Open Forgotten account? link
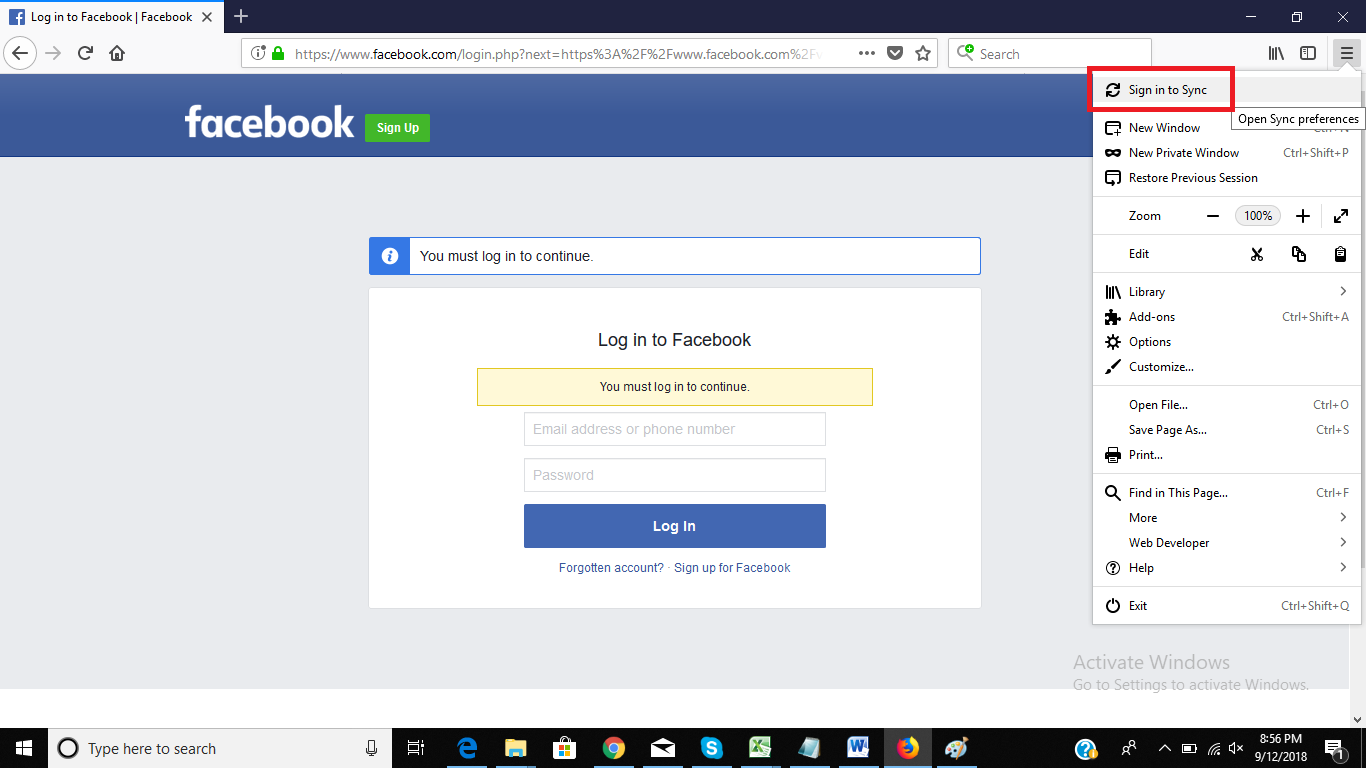 pyautogui.click(x=611, y=568)
